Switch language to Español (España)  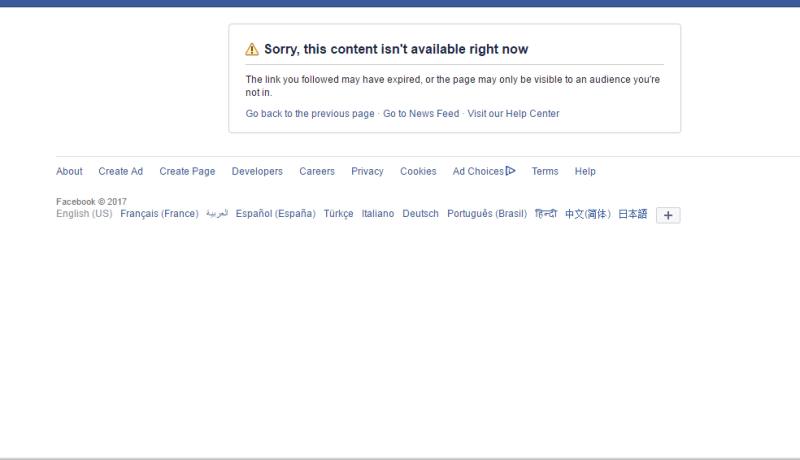click(x=276, y=214)
